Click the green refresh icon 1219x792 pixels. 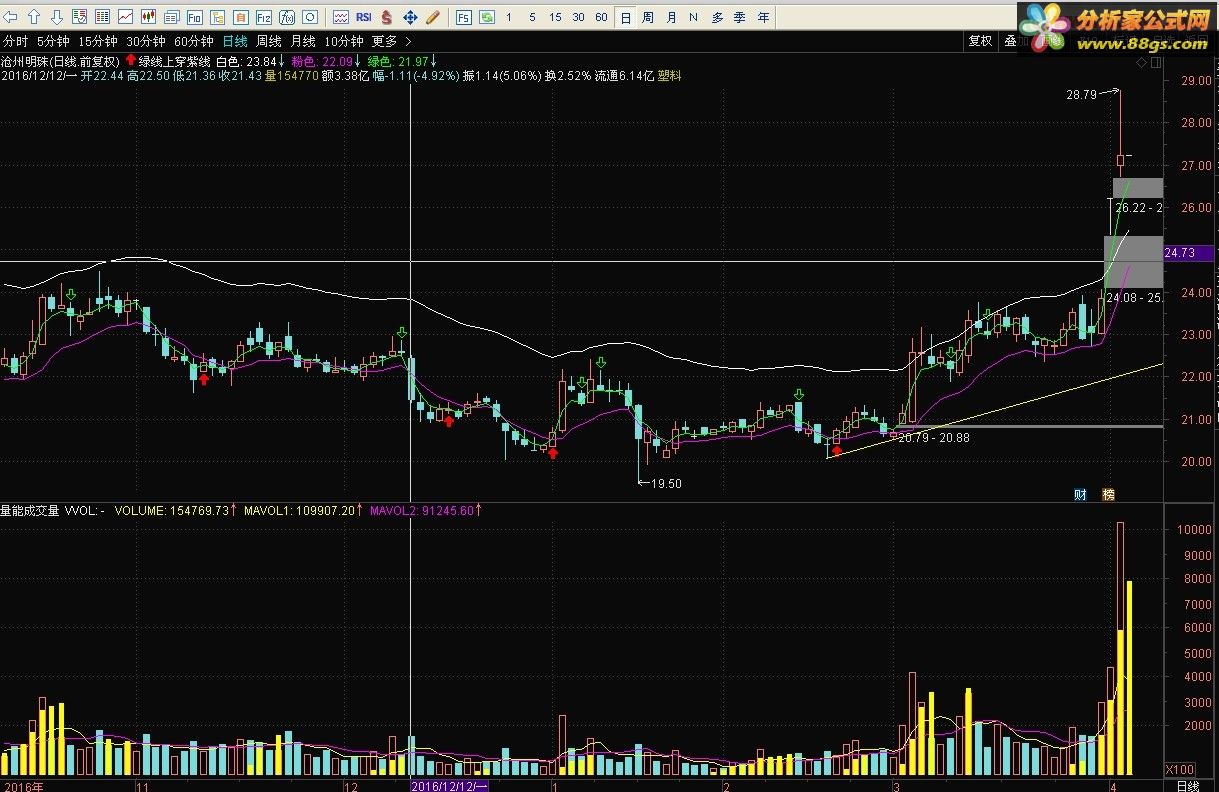click(x=486, y=17)
